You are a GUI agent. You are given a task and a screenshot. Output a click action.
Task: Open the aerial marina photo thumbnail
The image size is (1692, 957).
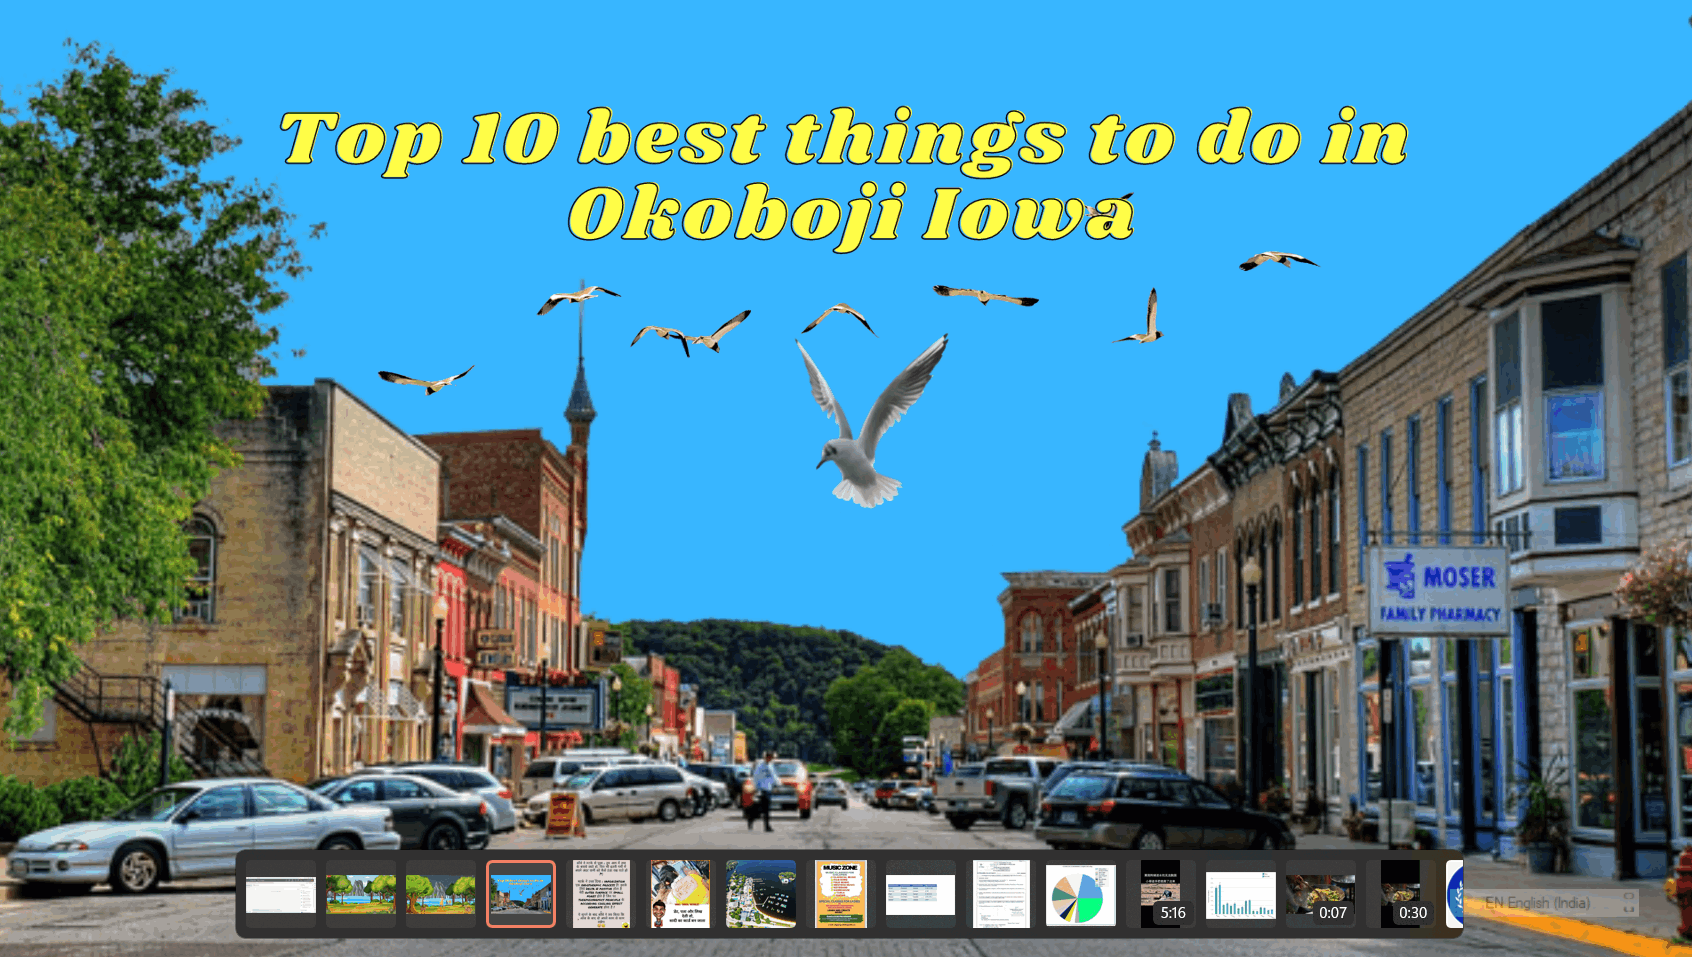pos(761,894)
